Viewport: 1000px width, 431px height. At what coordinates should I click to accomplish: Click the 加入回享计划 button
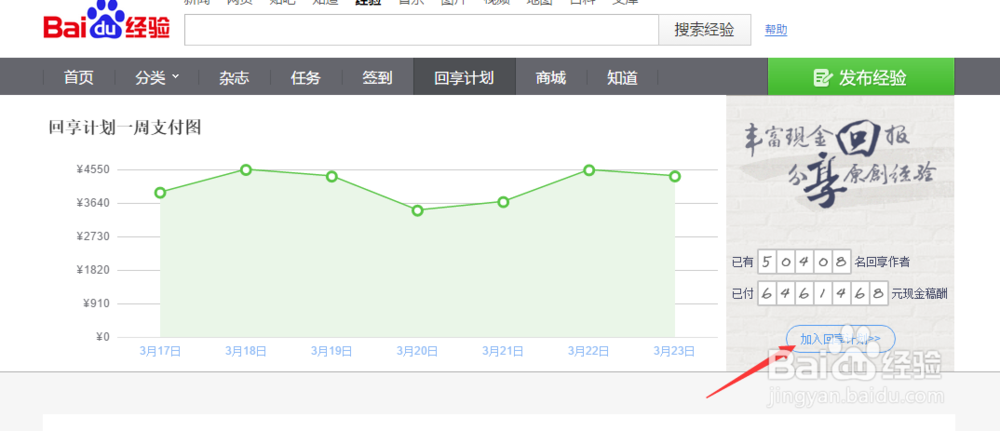click(841, 339)
